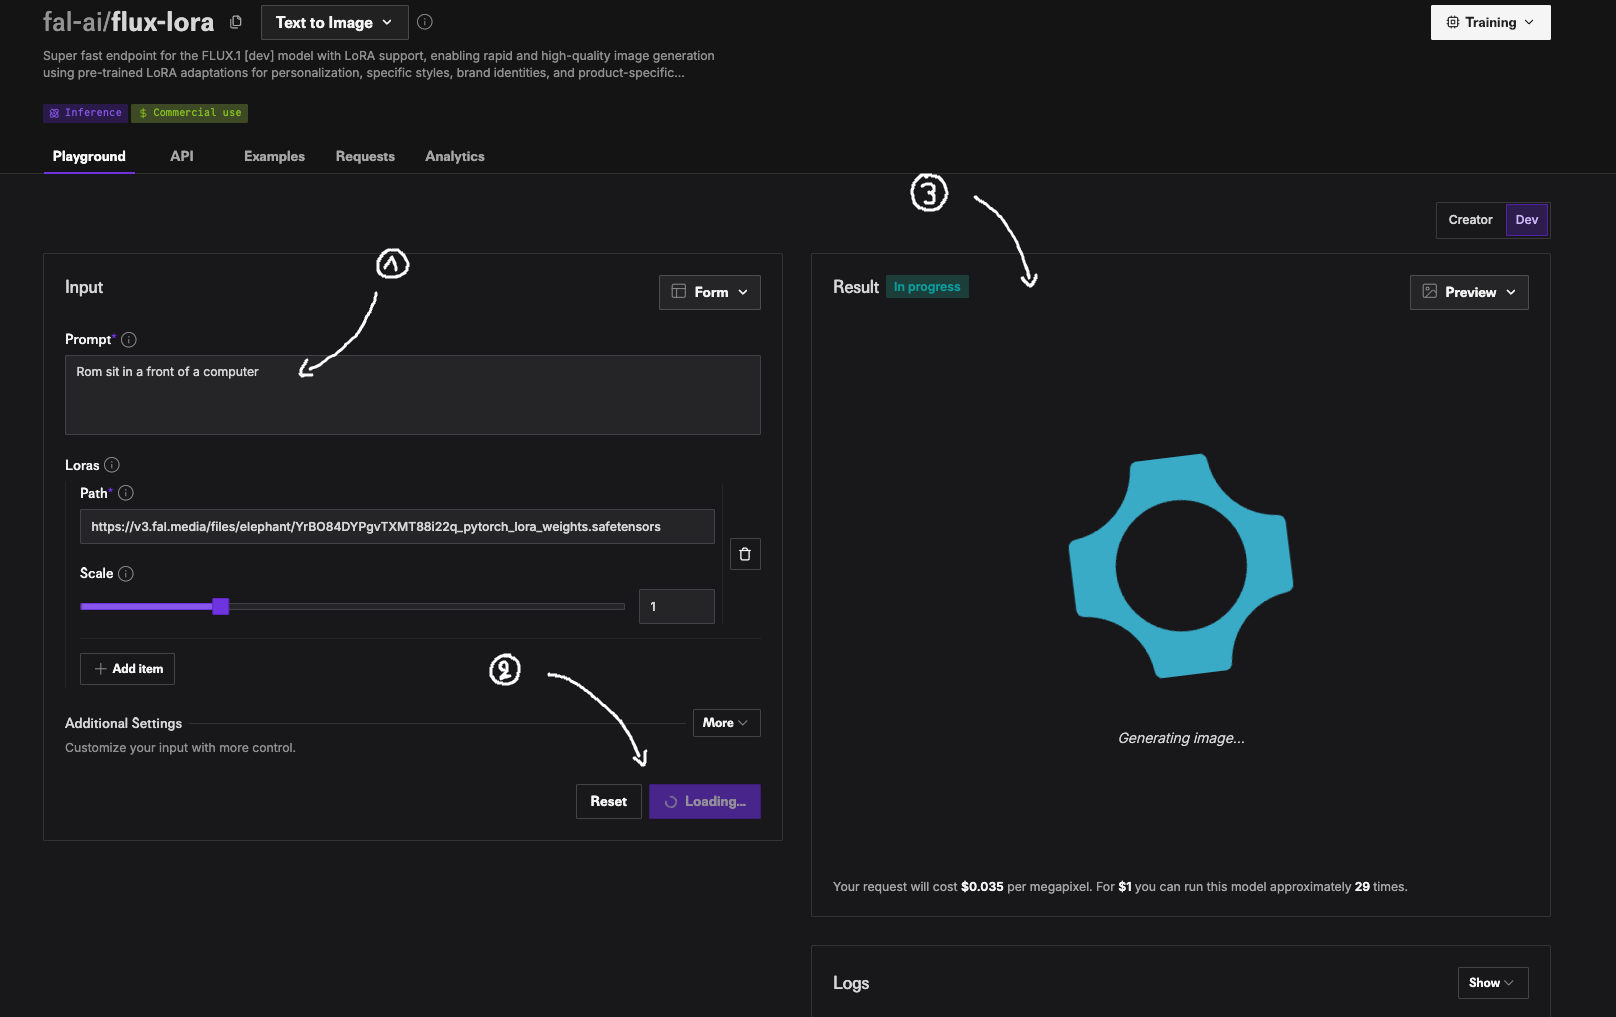Image resolution: width=1616 pixels, height=1017 pixels.
Task: Click the Reset button
Action: coord(609,802)
